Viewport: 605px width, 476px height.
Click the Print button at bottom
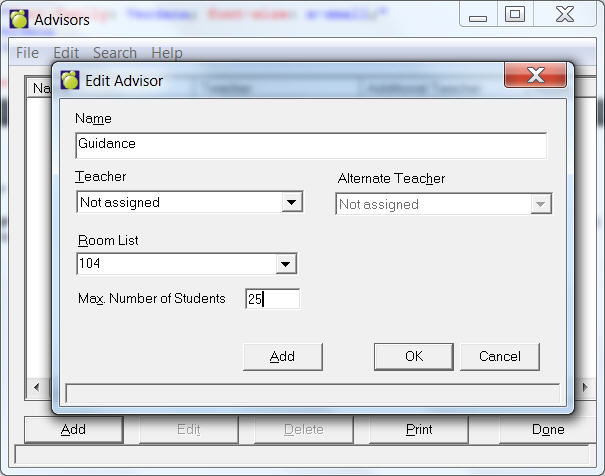(419, 430)
